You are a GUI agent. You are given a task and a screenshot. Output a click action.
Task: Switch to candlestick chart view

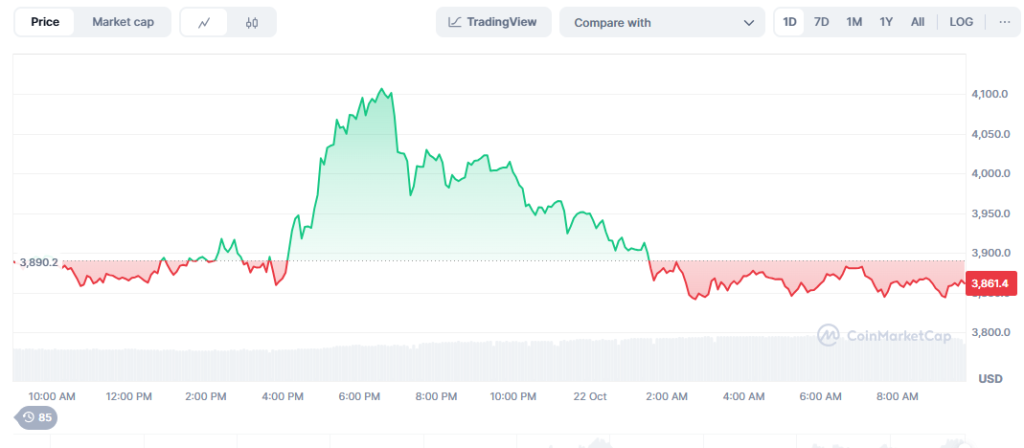[x=252, y=22]
